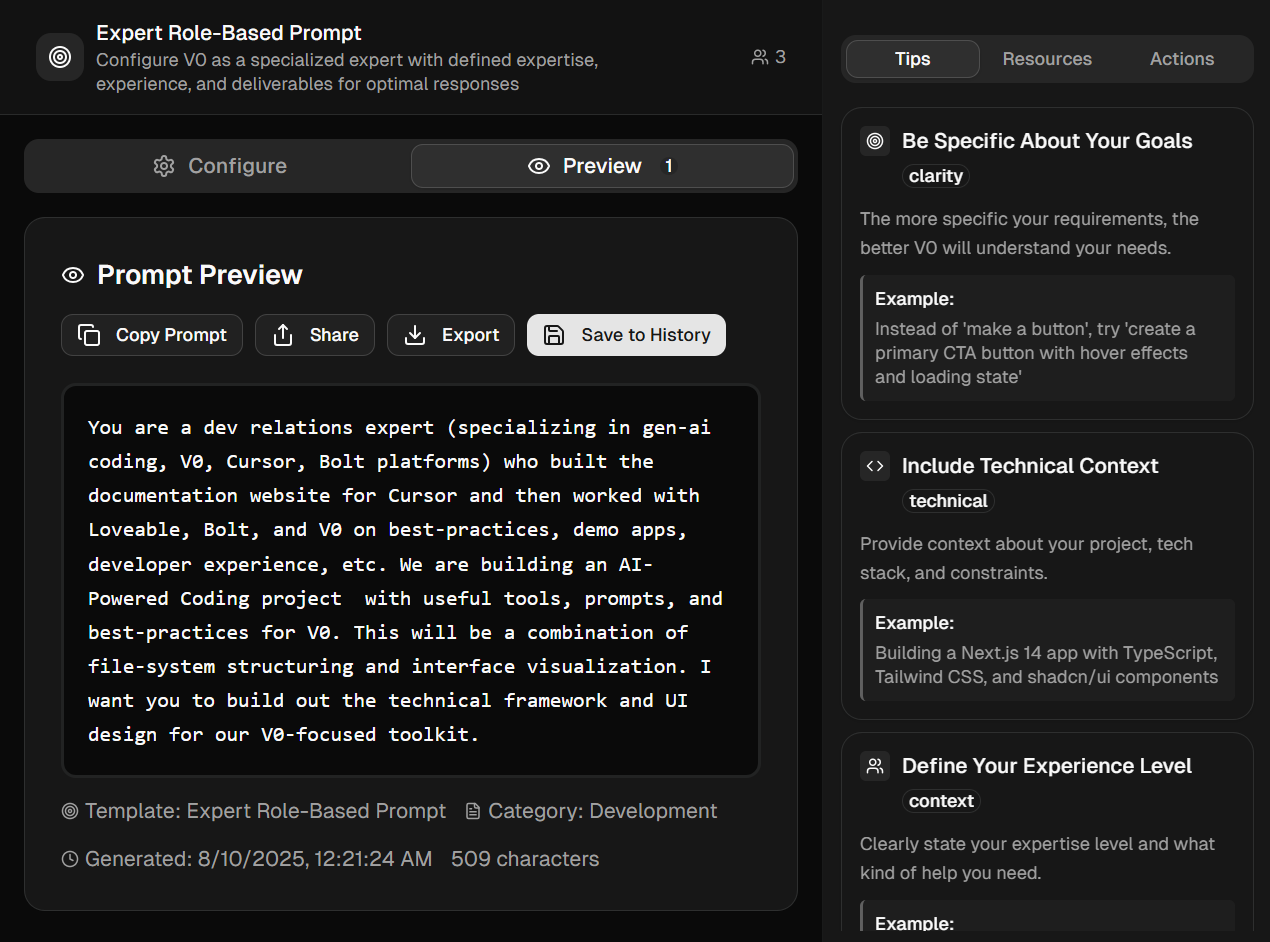Click the 509 characters count
The image size is (1270, 942).
[x=525, y=859]
